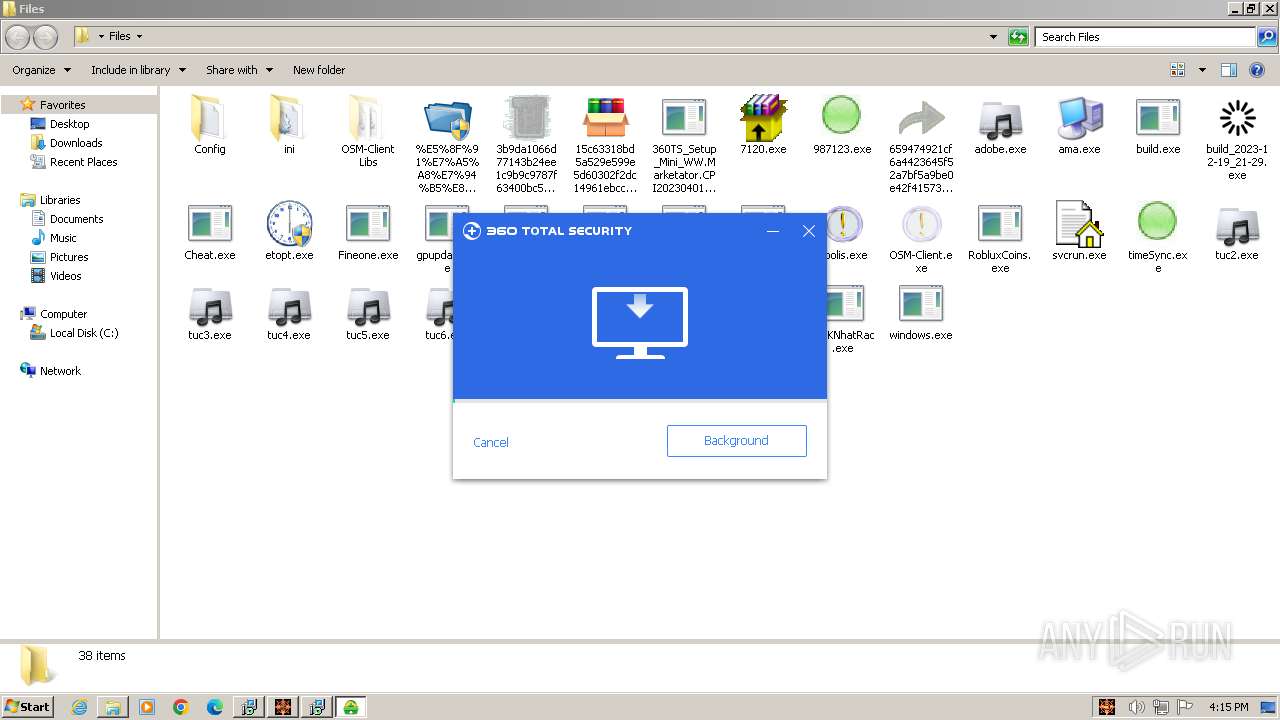Select svcrun.exe document icon
Screen dimensions: 1280x720
pos(1079,232)
